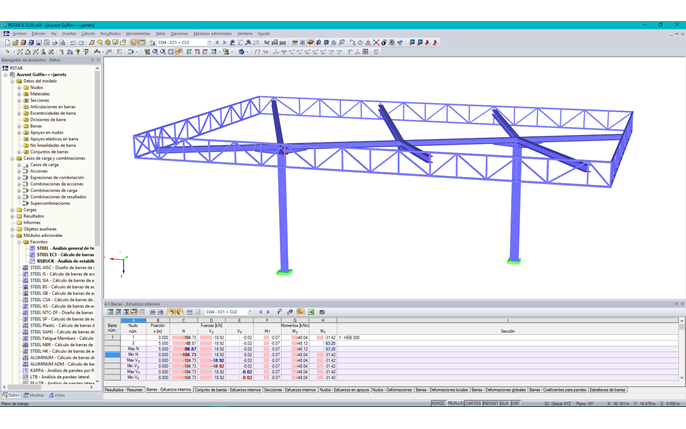Click the Save diskette icon in the toolbar
The image size is (686, 429).
pyautogui.click(x=38, y=42)
